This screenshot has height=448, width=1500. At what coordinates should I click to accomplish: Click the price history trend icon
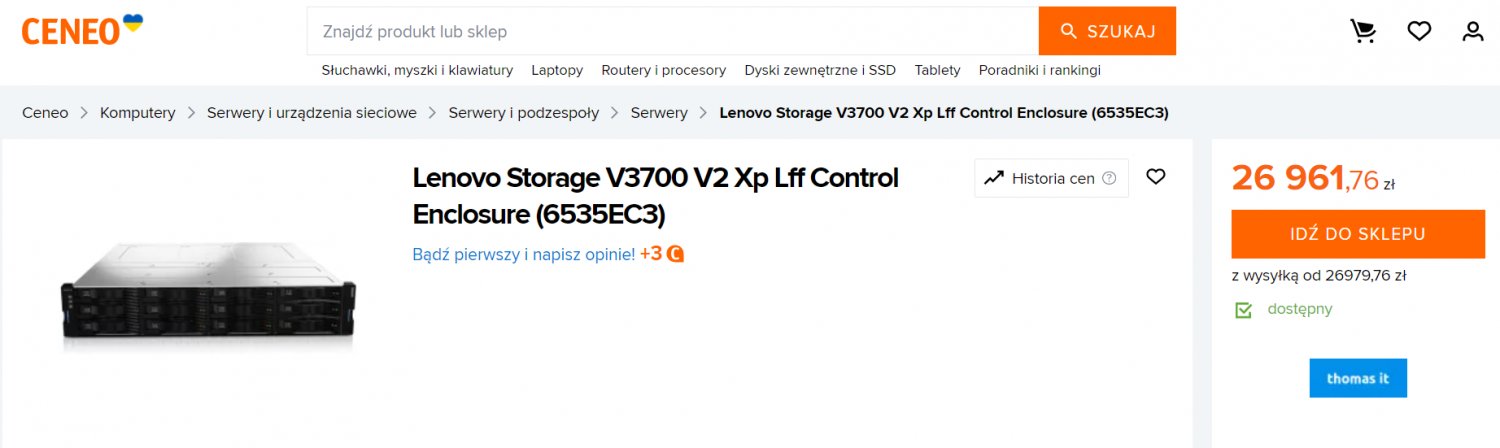(994, 178)
